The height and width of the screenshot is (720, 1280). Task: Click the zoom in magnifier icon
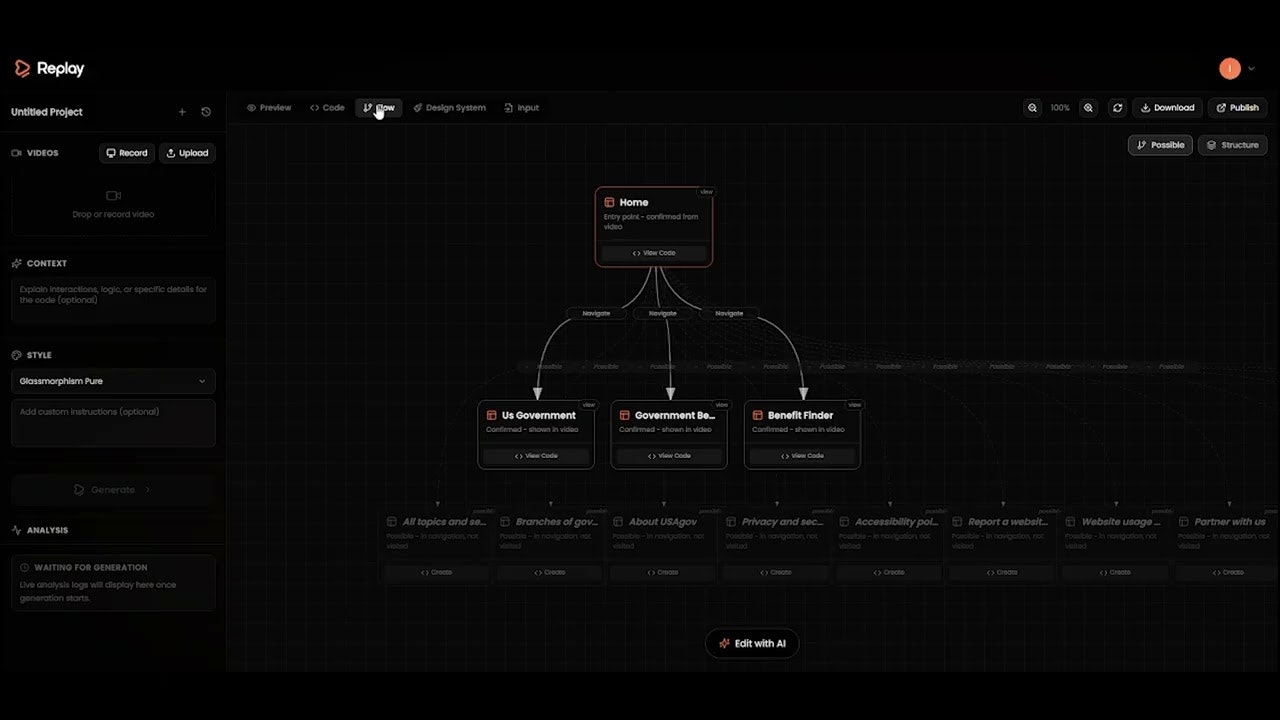coord(1088,107)
